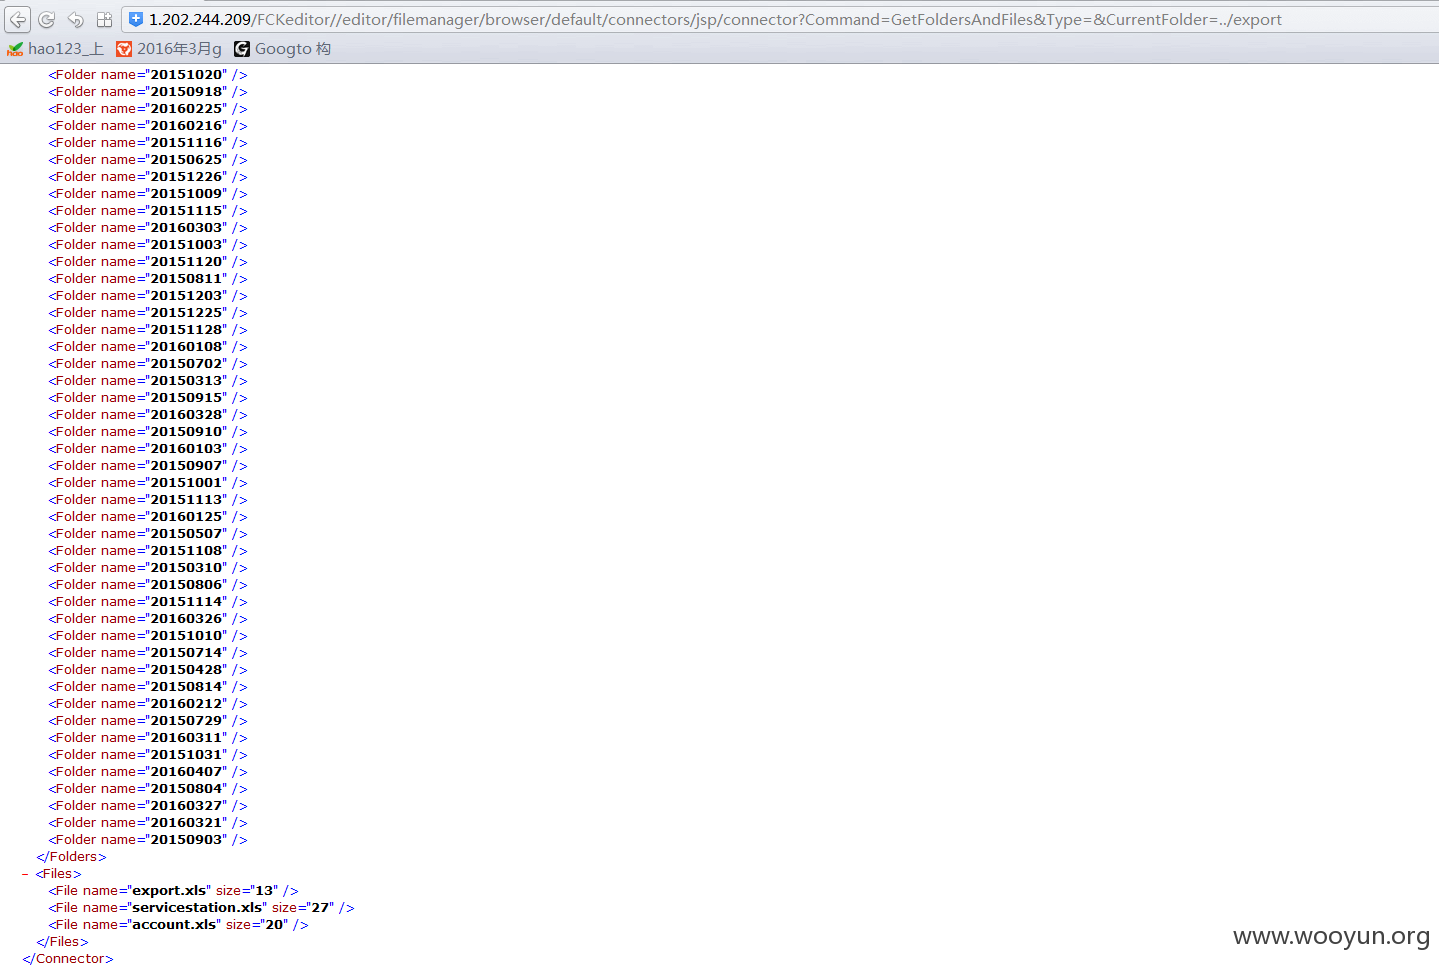Select folder name 20151128
This screenshot has width=1439, height=965.
click(x=186, y=330)
